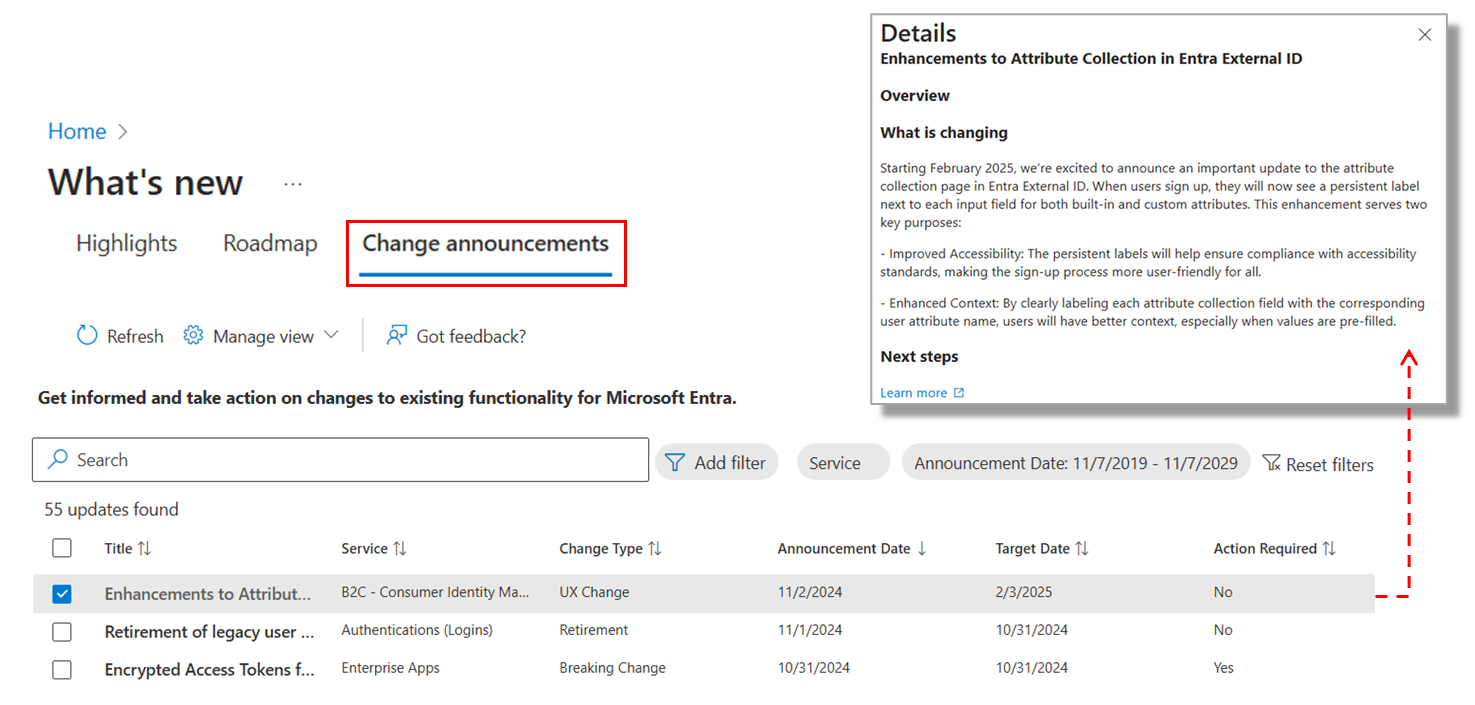This screenshot has width=1475, height=705.
Task: Expand the Manage view dropdown chevron
Action: (333, 335)
